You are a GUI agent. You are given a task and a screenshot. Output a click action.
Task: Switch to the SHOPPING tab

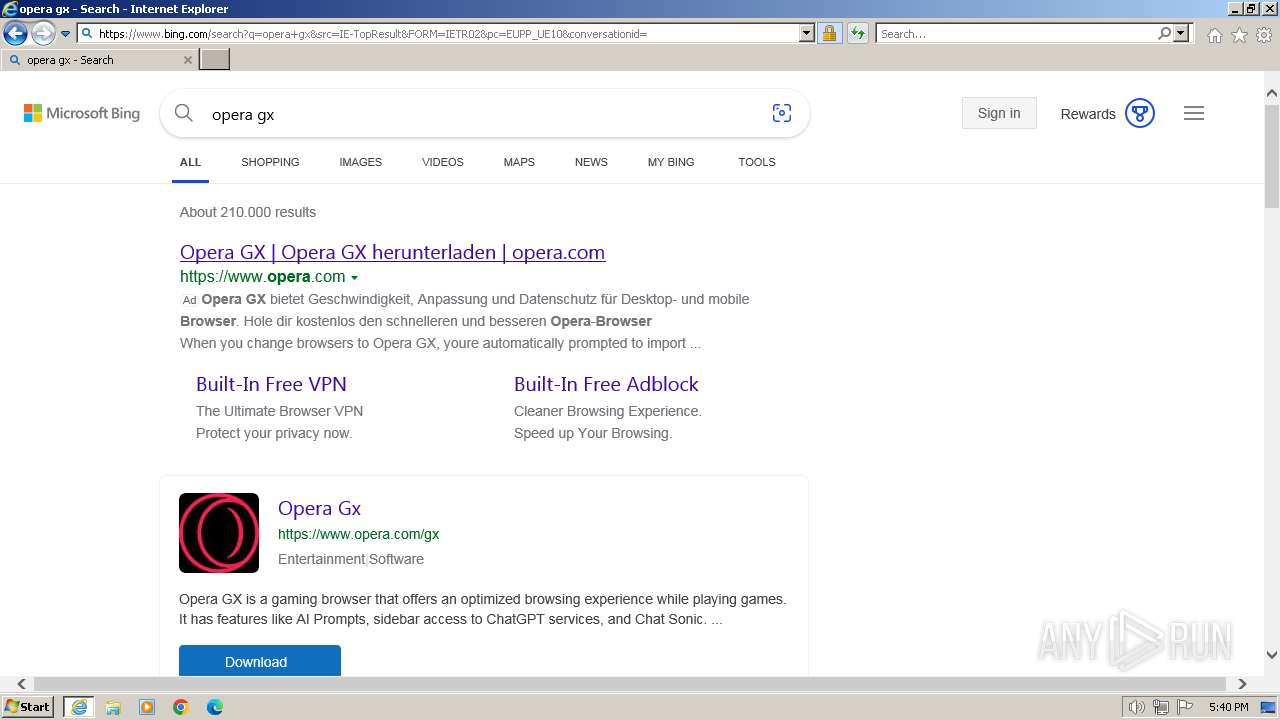pos(270,162)
